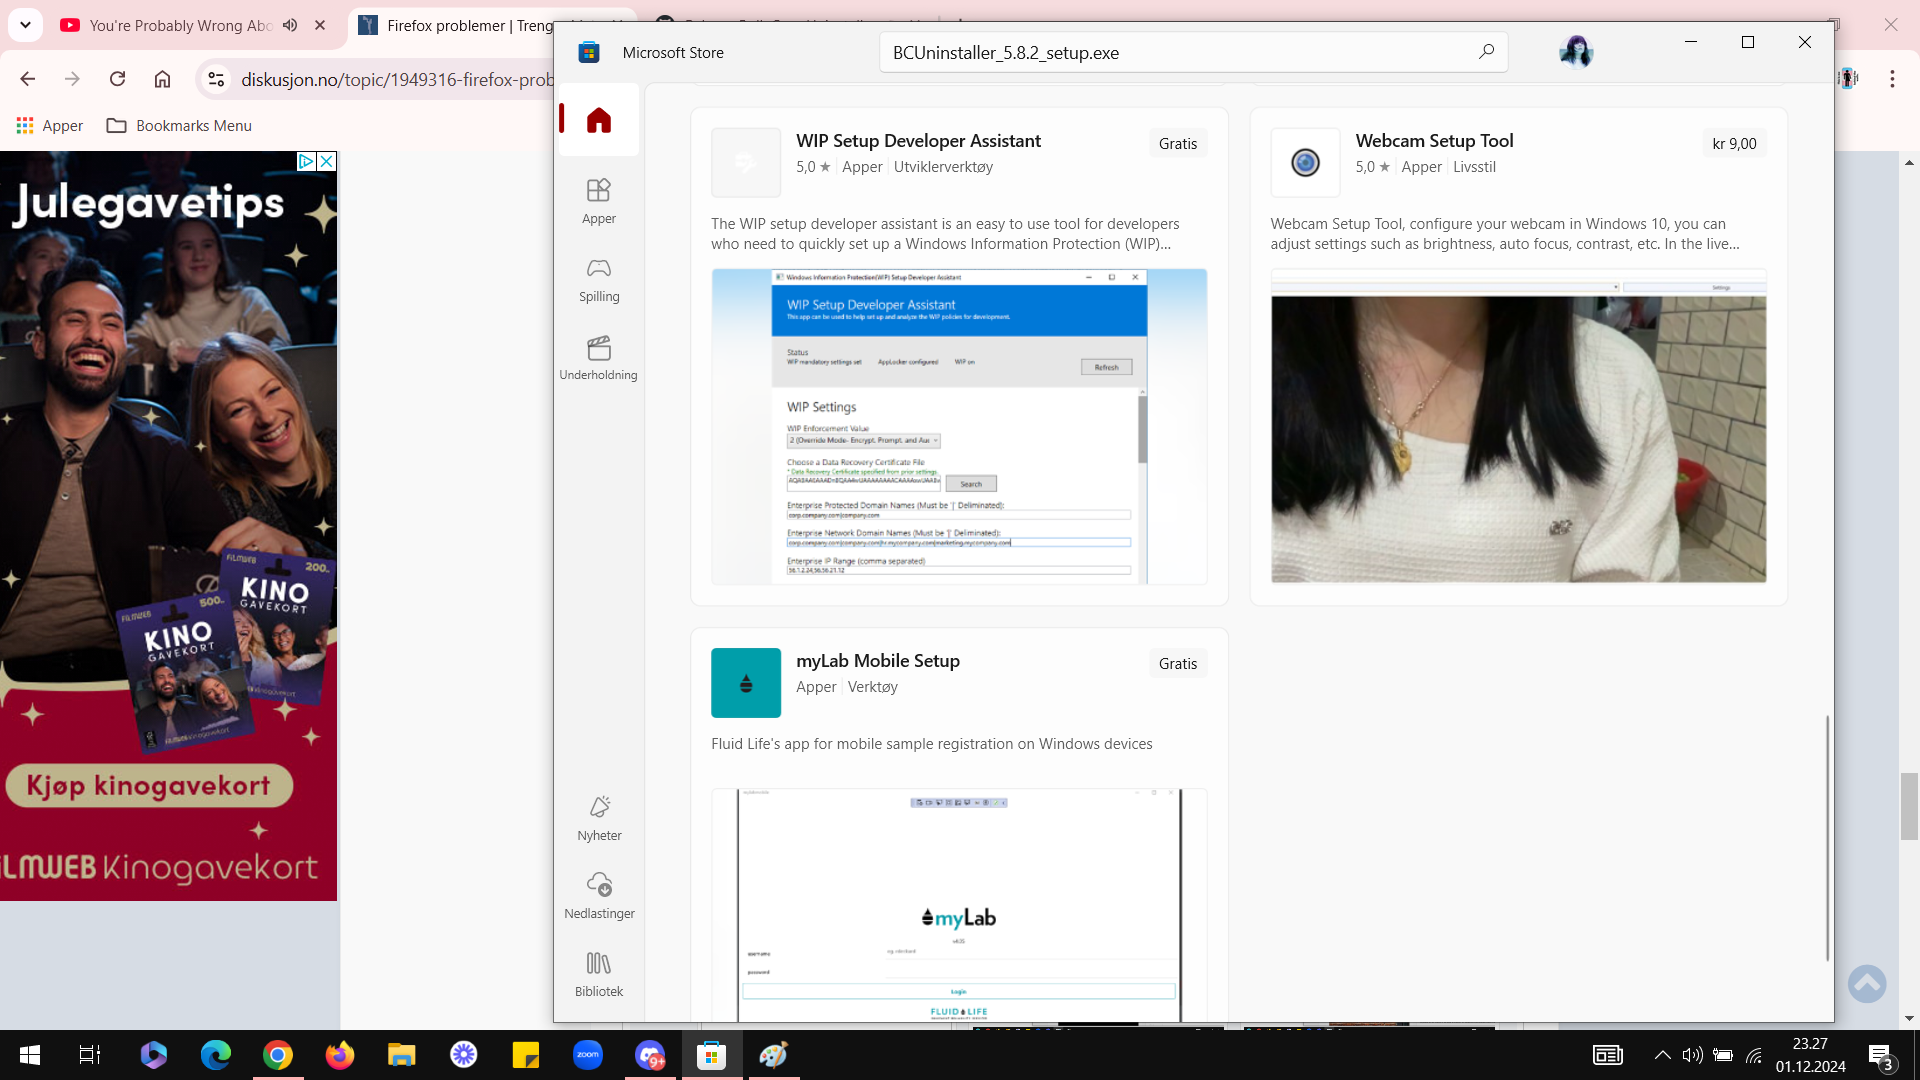Click the Store results vertical scrollbar

point(1827,838)
